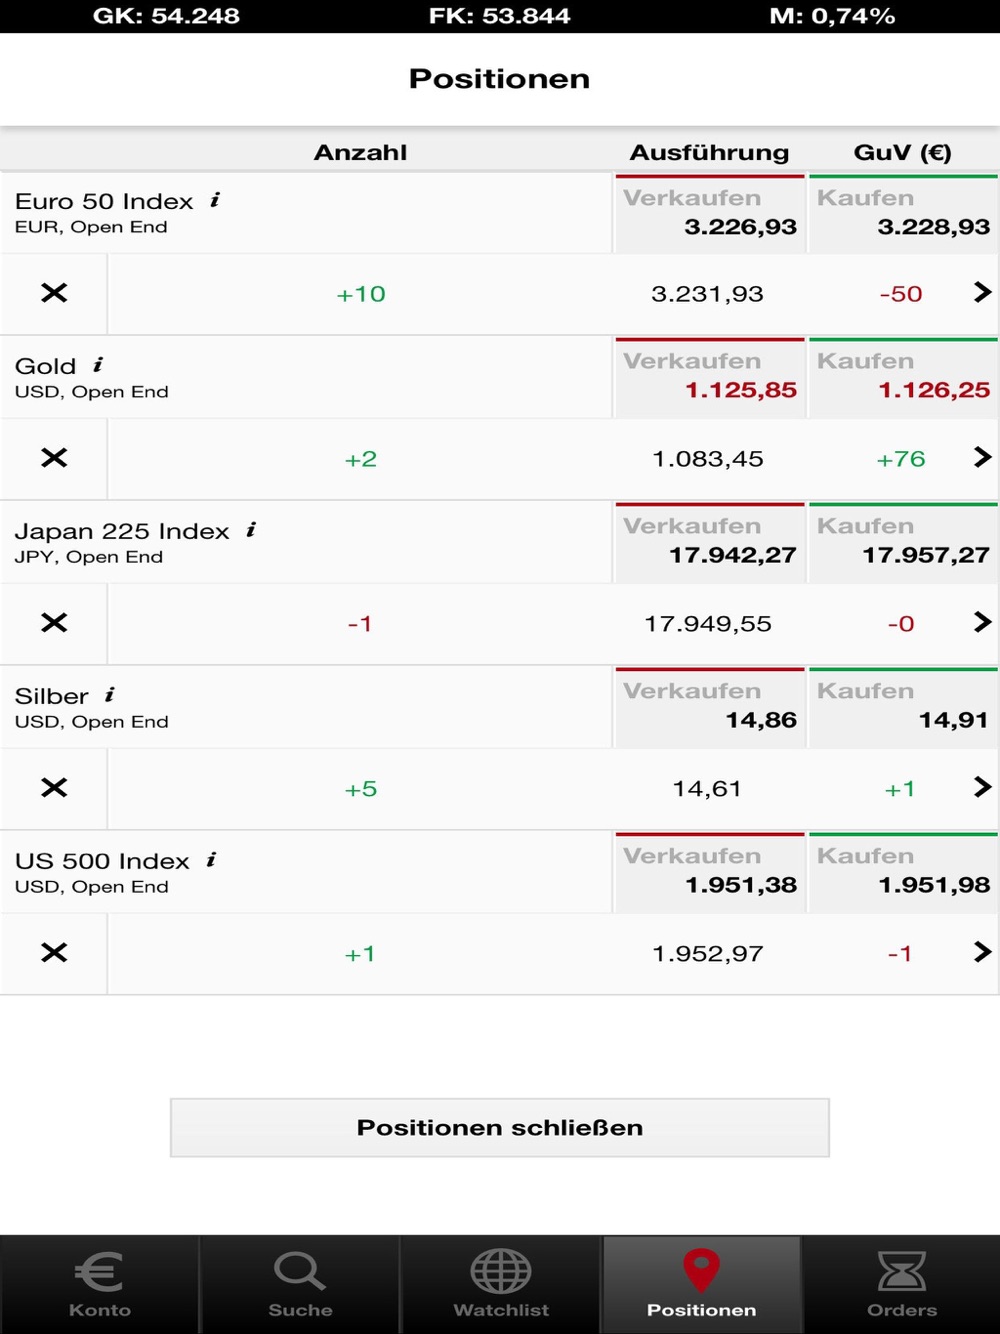
Task: Open info icon next to Gold
Action: 98,365
